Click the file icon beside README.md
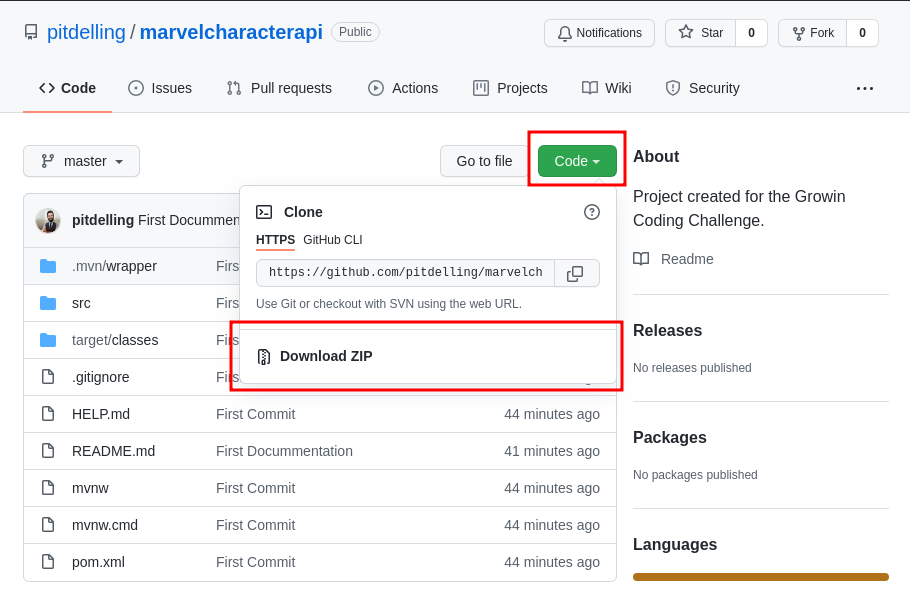 pyautogui.click(x=48, y=451)
